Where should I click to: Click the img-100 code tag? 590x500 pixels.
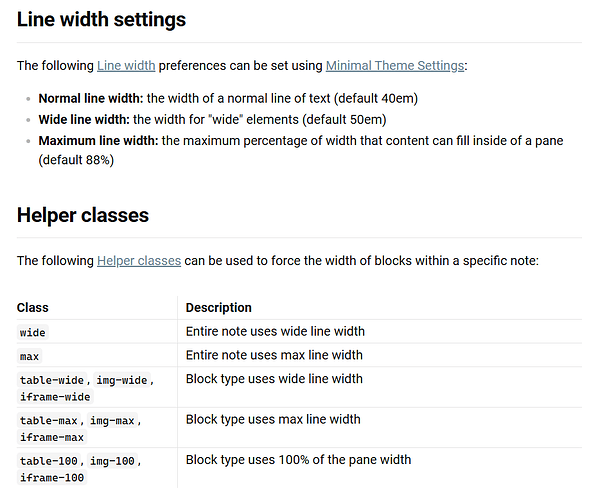(112, 460)
